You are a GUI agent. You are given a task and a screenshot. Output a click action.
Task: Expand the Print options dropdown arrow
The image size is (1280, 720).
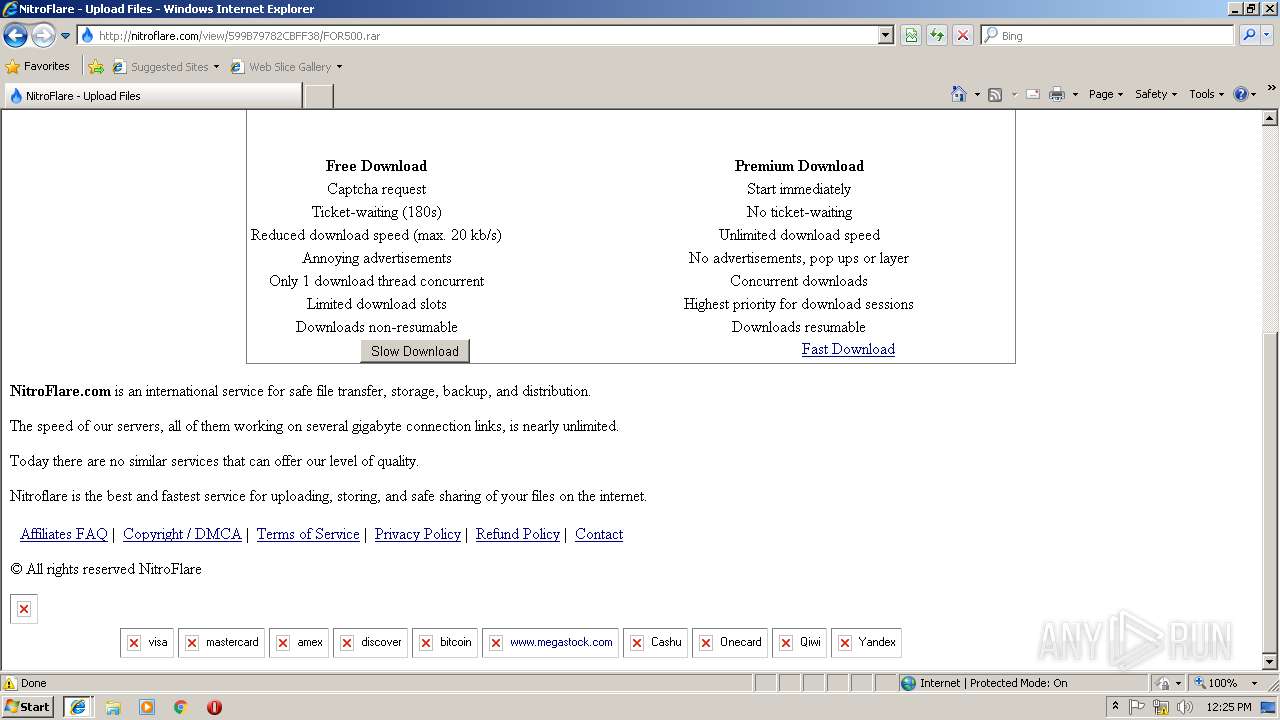coord(1075,94)
